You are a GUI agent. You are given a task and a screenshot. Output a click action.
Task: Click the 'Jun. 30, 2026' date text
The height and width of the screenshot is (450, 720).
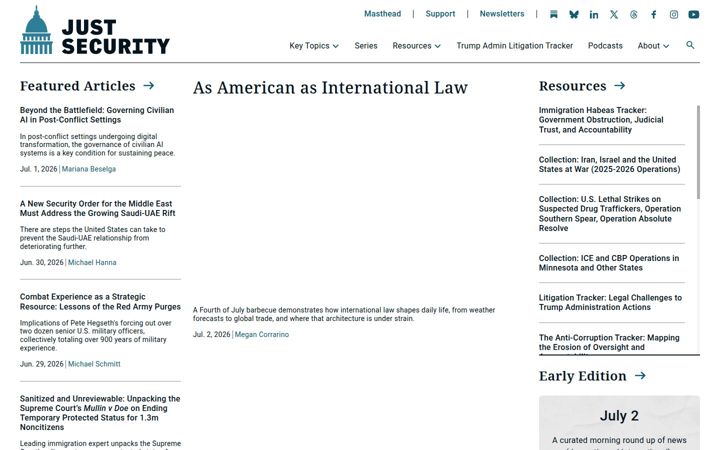coord(41,263)
